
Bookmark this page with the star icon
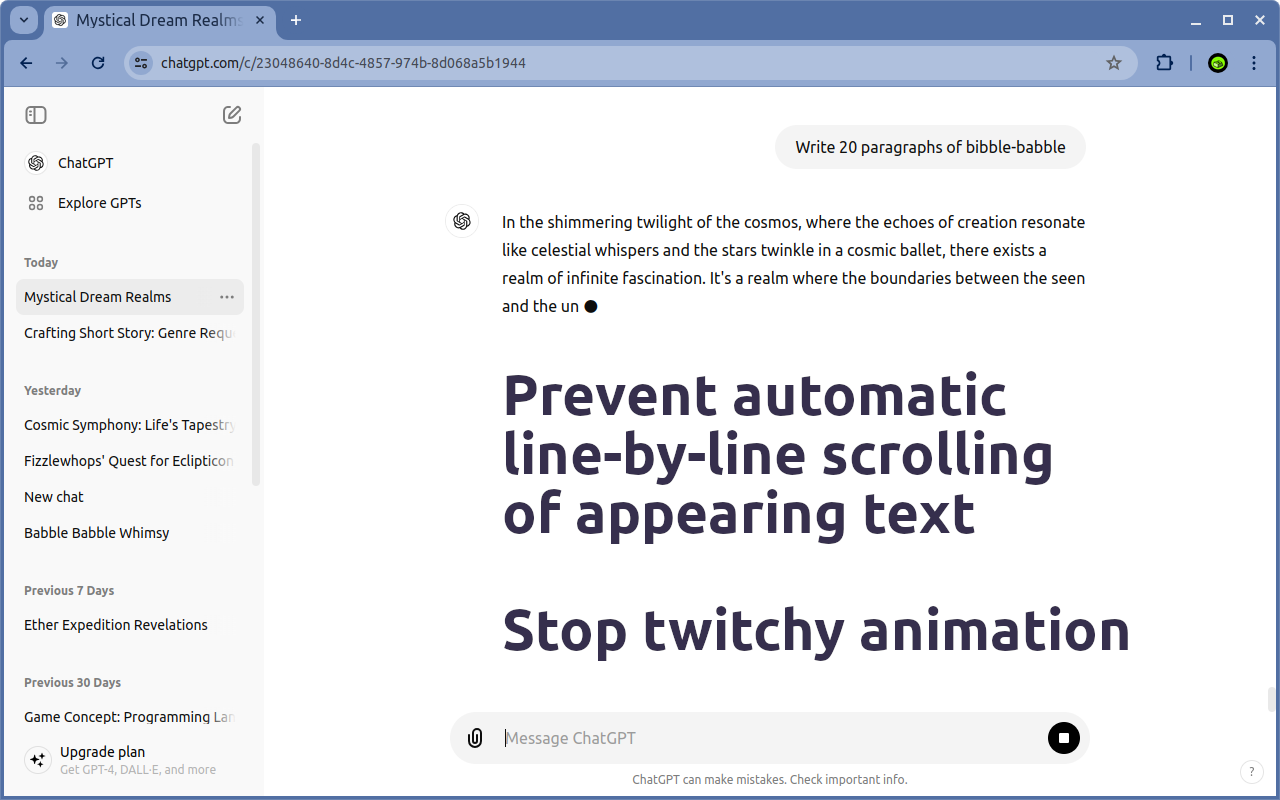click(x=1114, y=63)
